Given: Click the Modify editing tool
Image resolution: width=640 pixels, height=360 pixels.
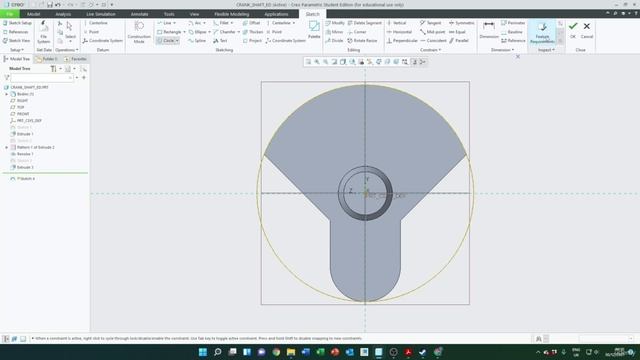Looking at the screenshot, I should tap(335, 23).
